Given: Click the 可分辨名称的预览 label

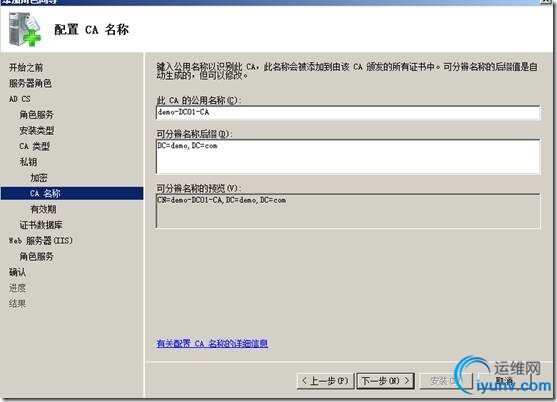Looking at the screenshot, I should pyautogui.click(x=198, y=188).
